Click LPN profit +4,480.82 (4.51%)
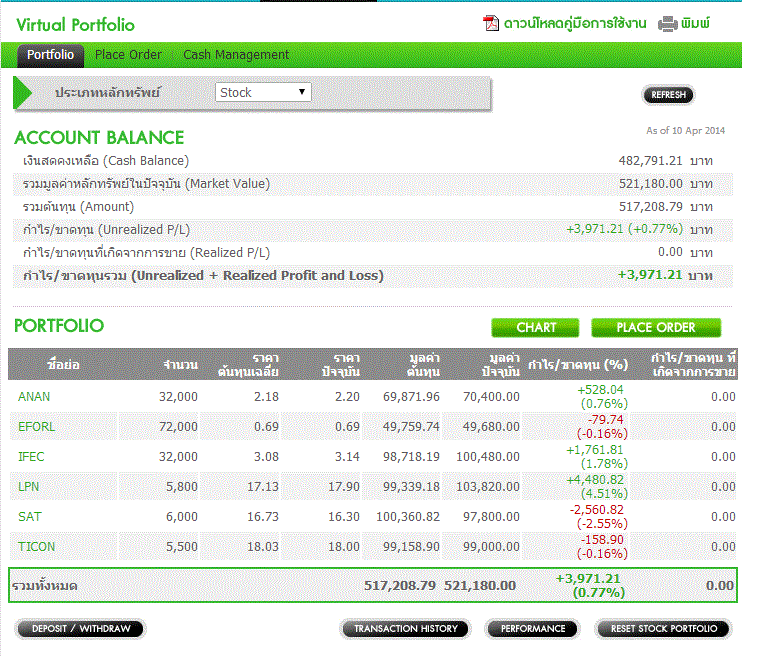The image size is (759, 672). tap(597, 487)
